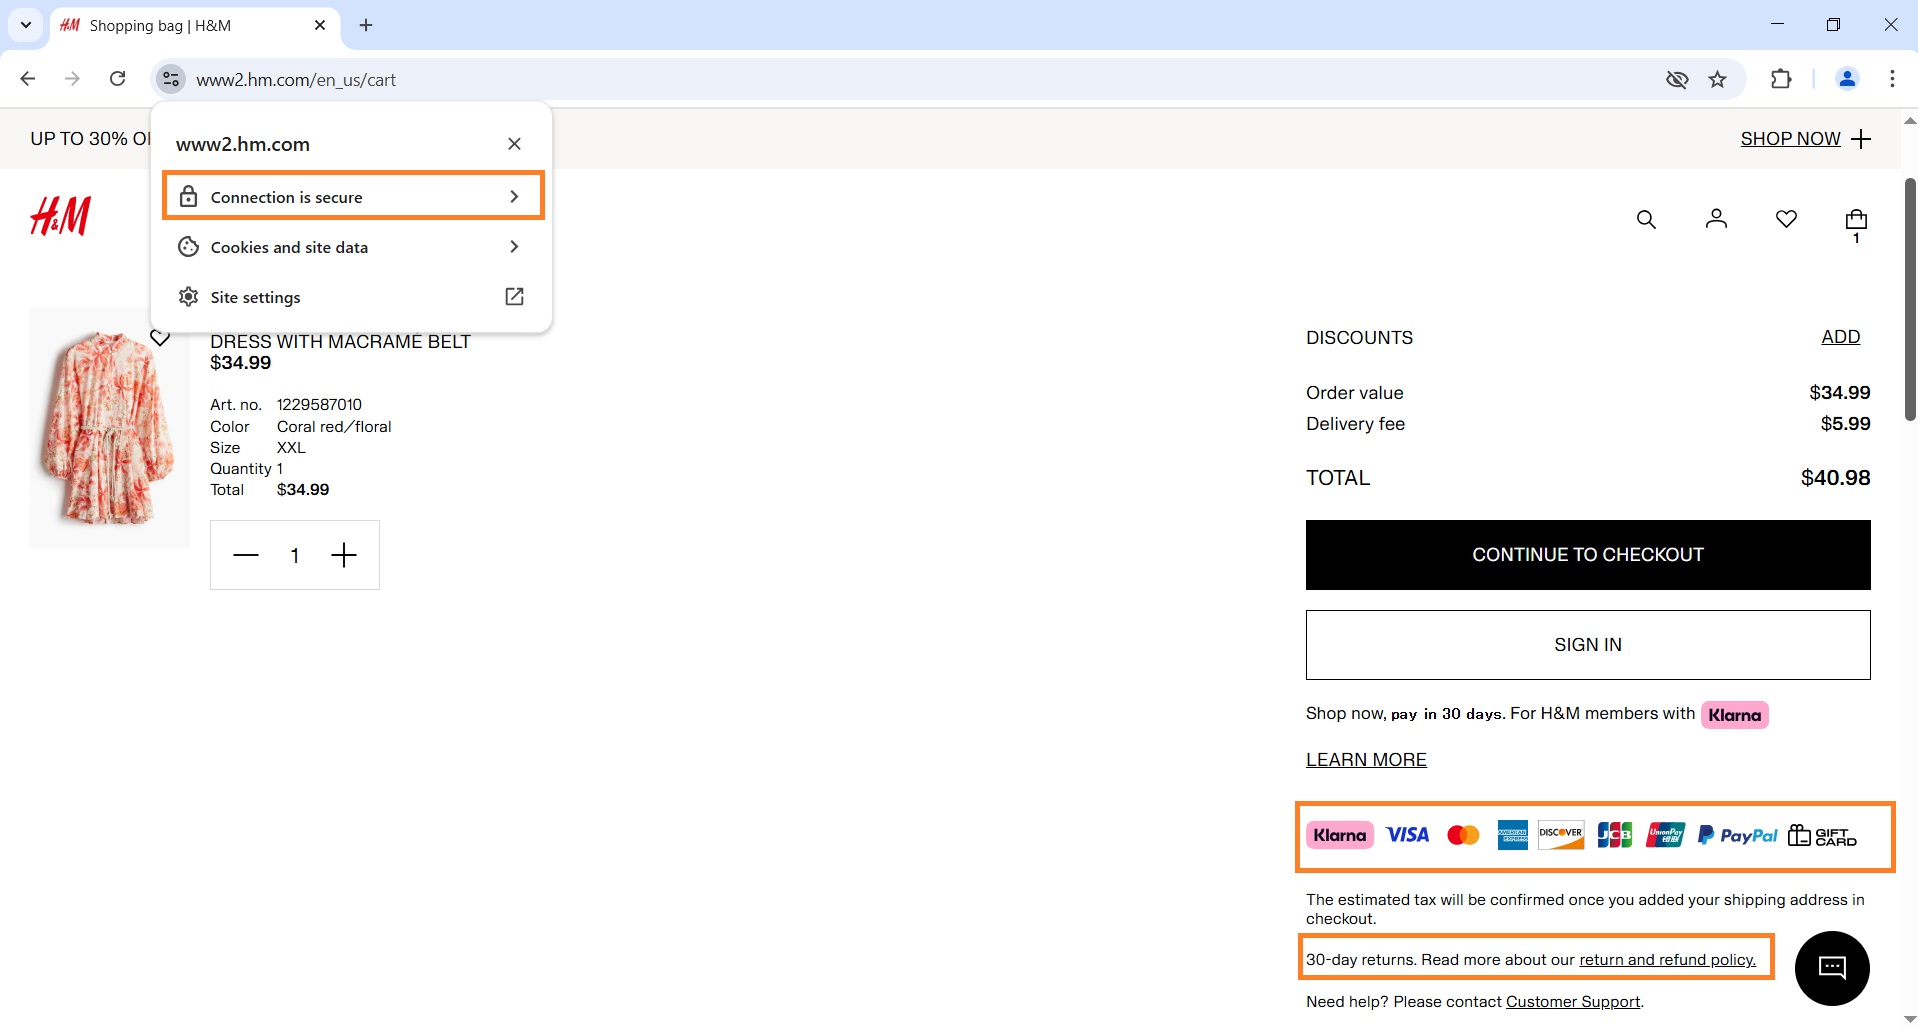Screen dimensions: 1918x1028
Task: Click the chat support bubble
Action: (1832, 968)
